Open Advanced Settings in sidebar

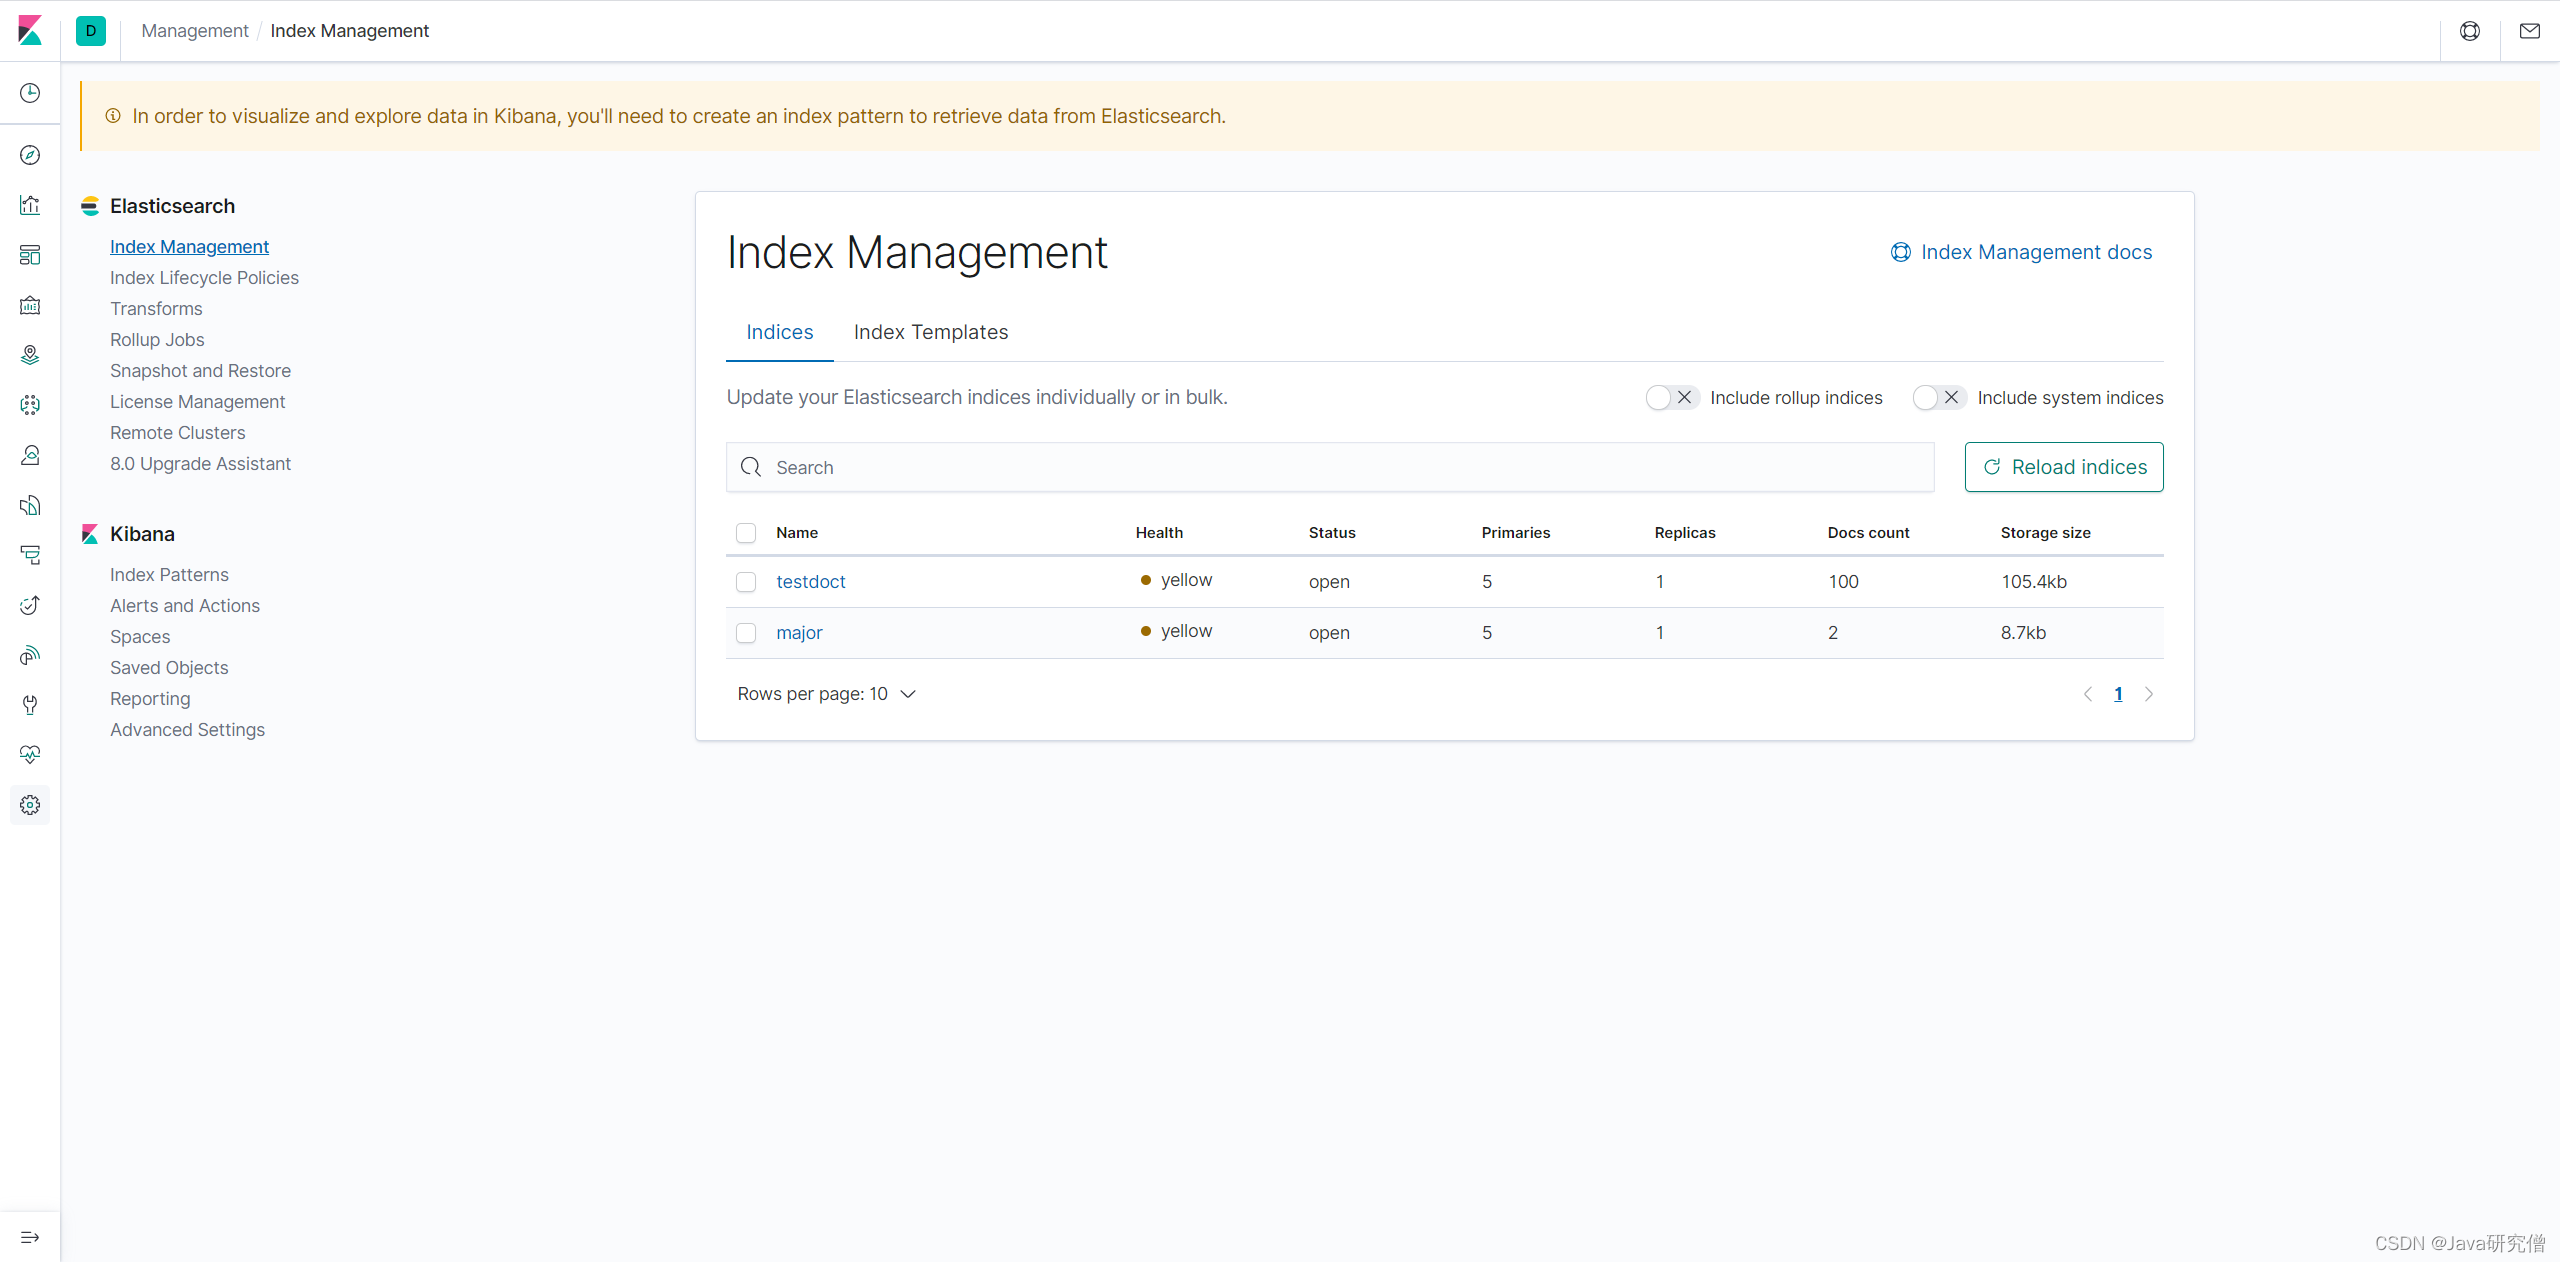coord(187,730)
